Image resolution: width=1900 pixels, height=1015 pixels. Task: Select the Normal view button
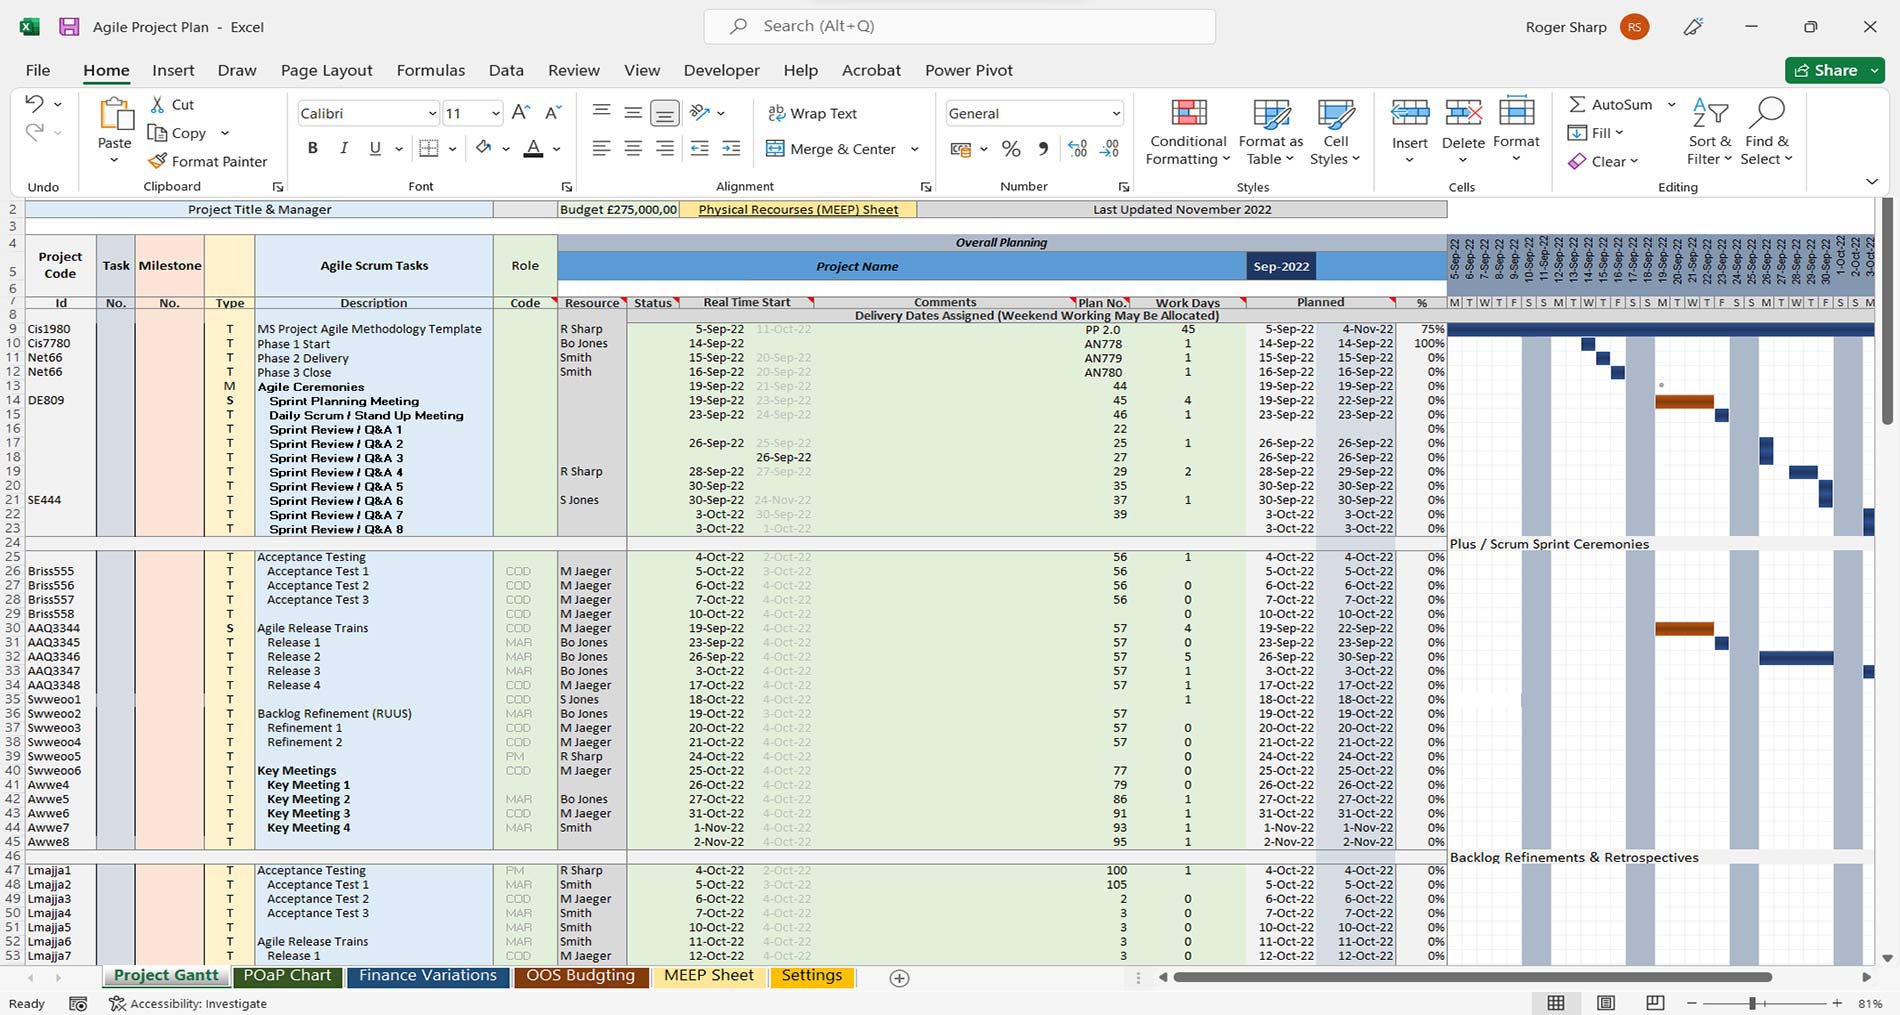tap(1556, 1003)
